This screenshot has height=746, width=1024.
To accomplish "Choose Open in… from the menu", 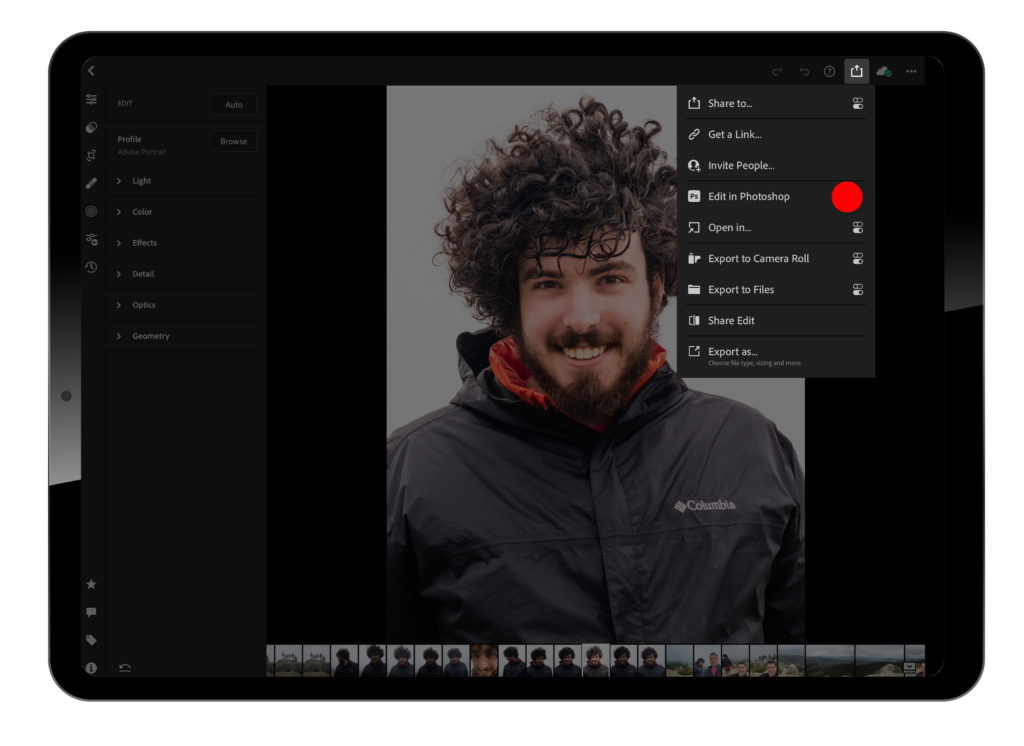I will pyautogui.click(x=775, y=227).
